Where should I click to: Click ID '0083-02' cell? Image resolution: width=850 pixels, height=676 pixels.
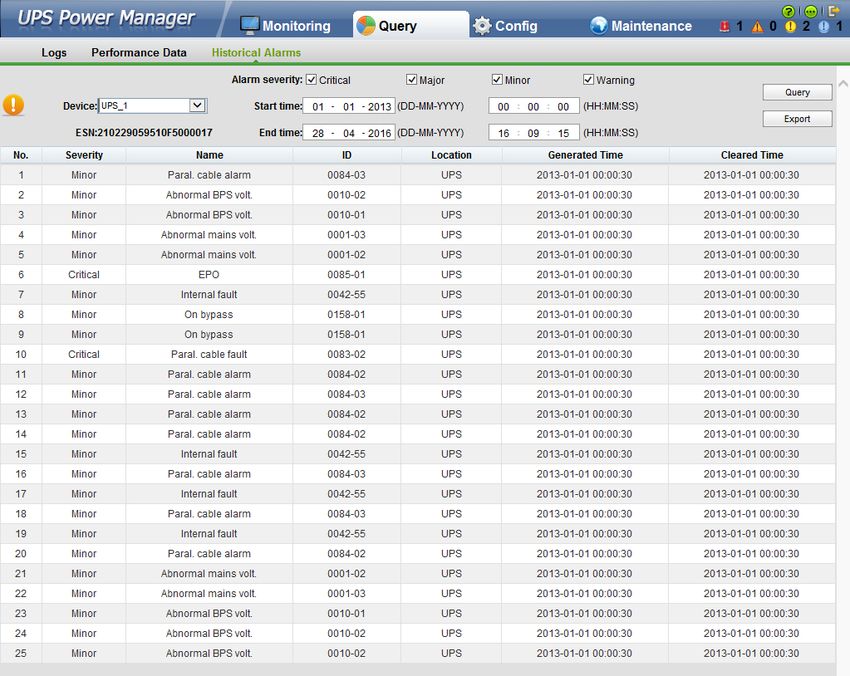[346, 355]
